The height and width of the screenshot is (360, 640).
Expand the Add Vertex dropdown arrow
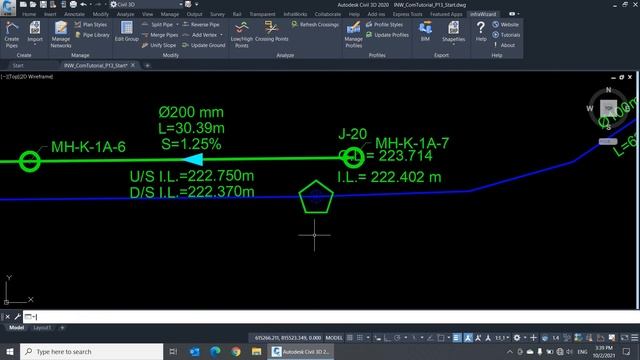[x=222, y=35]
